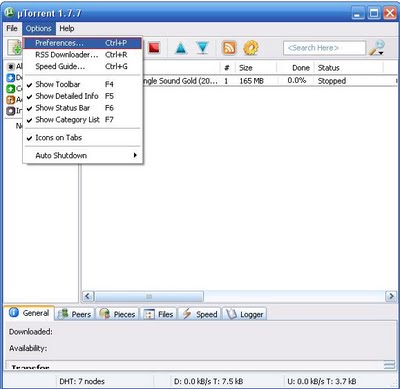
Task: Open the RSS Downloader toolbar icon
Action: [229, 48]
